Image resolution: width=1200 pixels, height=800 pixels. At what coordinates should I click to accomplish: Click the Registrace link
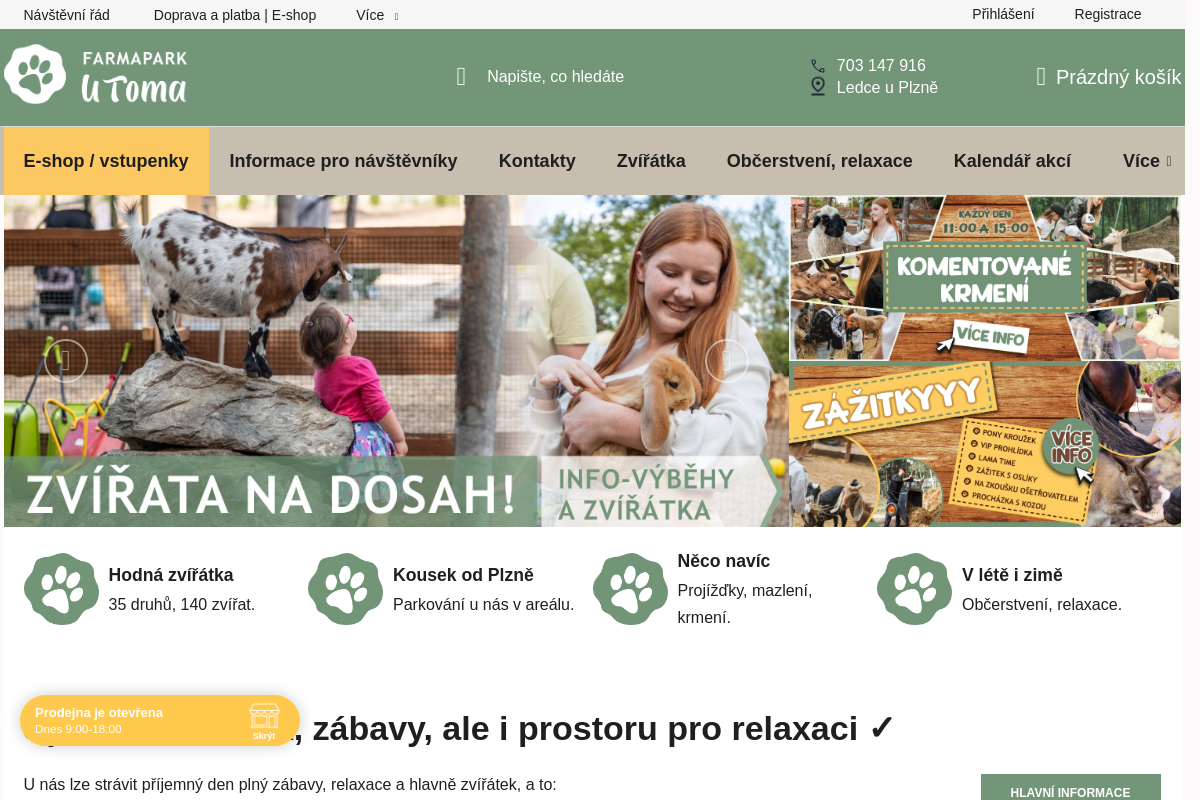1108,14
